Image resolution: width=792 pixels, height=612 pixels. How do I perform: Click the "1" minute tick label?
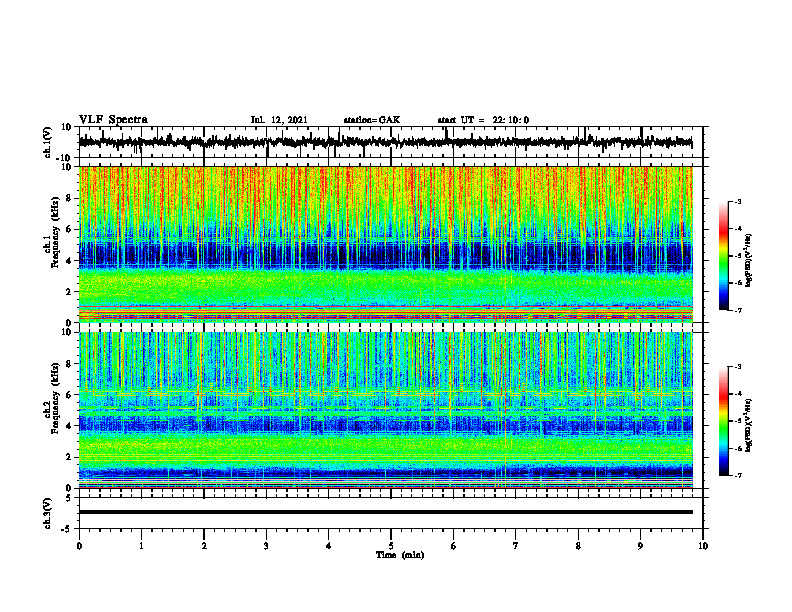pyautogui.click(x=141, y=546)
